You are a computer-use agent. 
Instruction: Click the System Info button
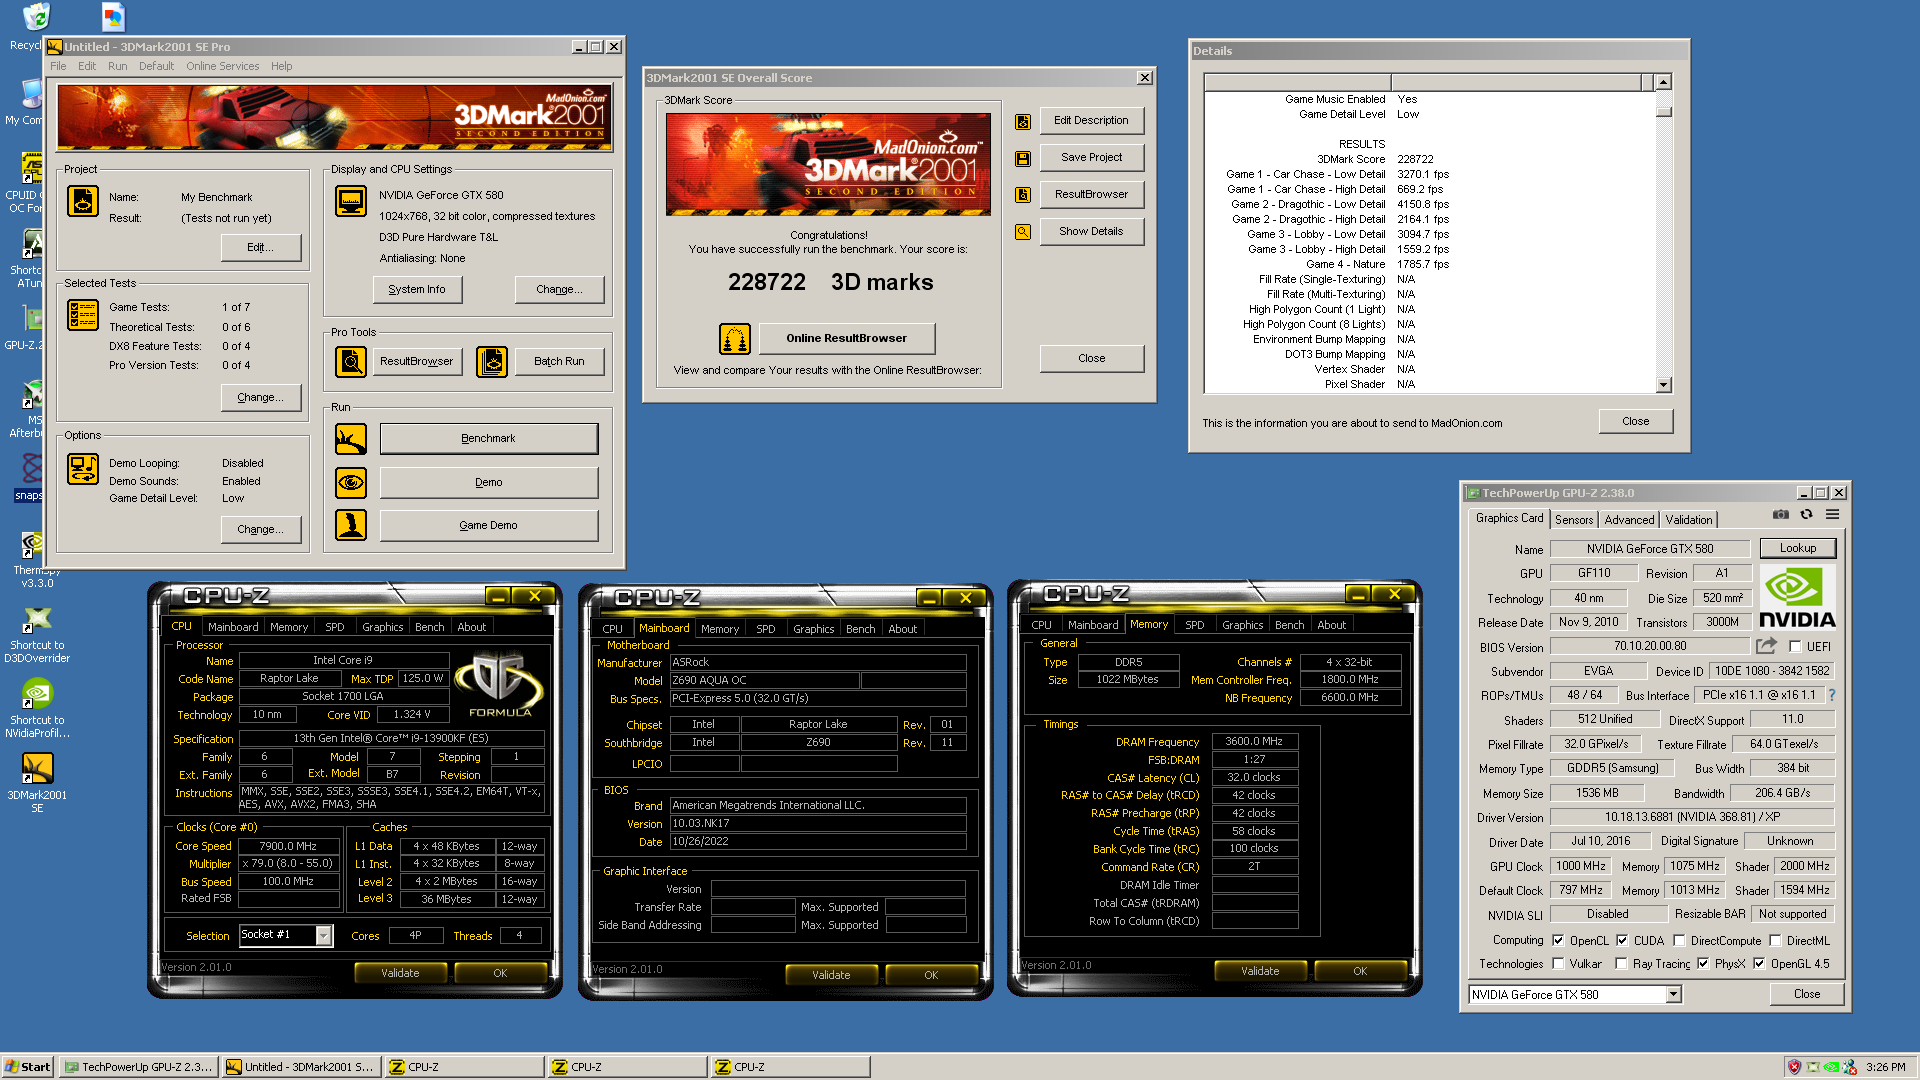point(417,290)
